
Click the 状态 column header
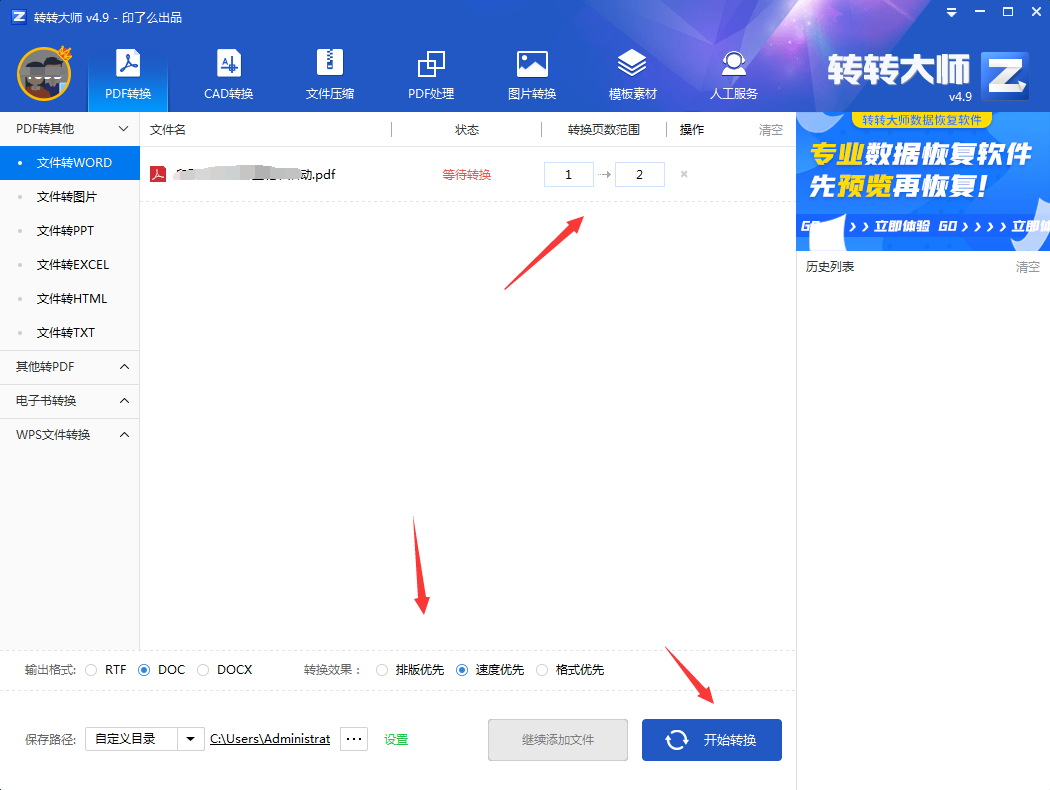pos(467,130)
